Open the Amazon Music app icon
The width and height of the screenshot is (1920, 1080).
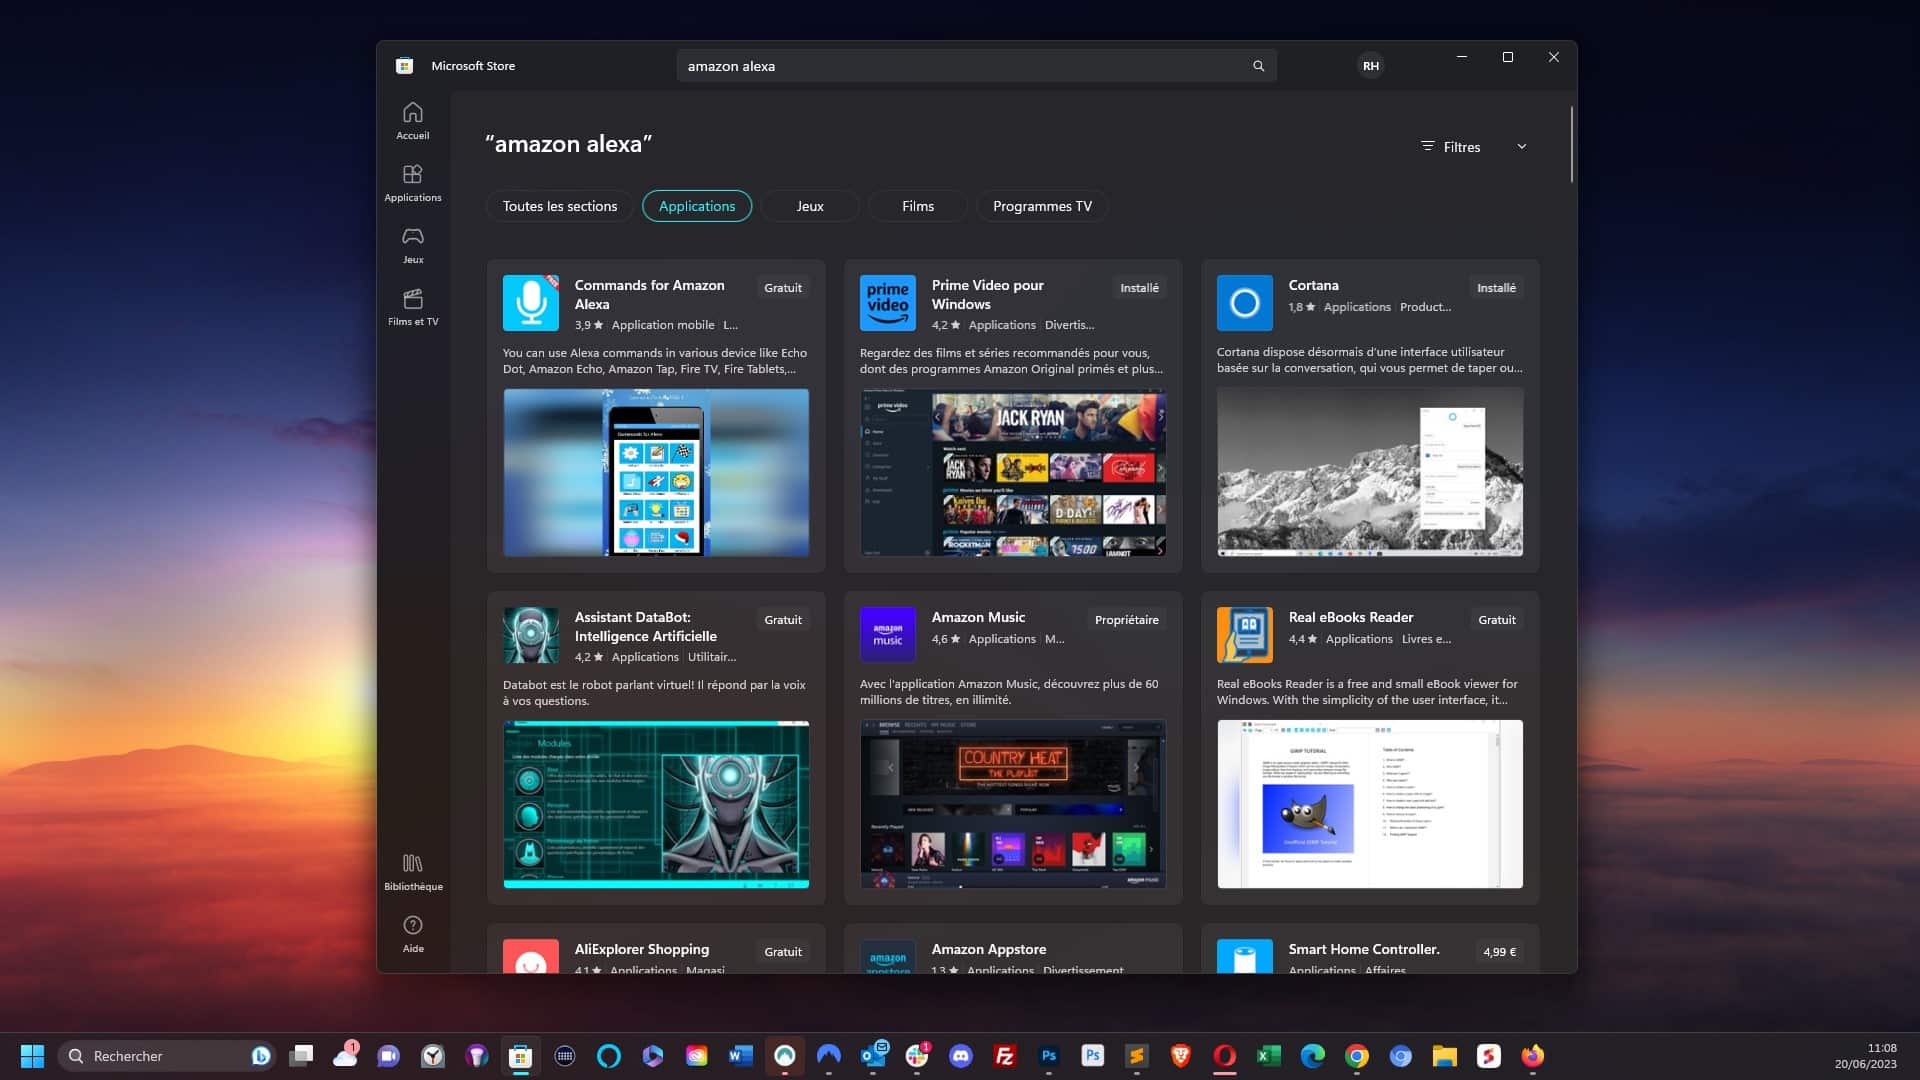[888, 635]
